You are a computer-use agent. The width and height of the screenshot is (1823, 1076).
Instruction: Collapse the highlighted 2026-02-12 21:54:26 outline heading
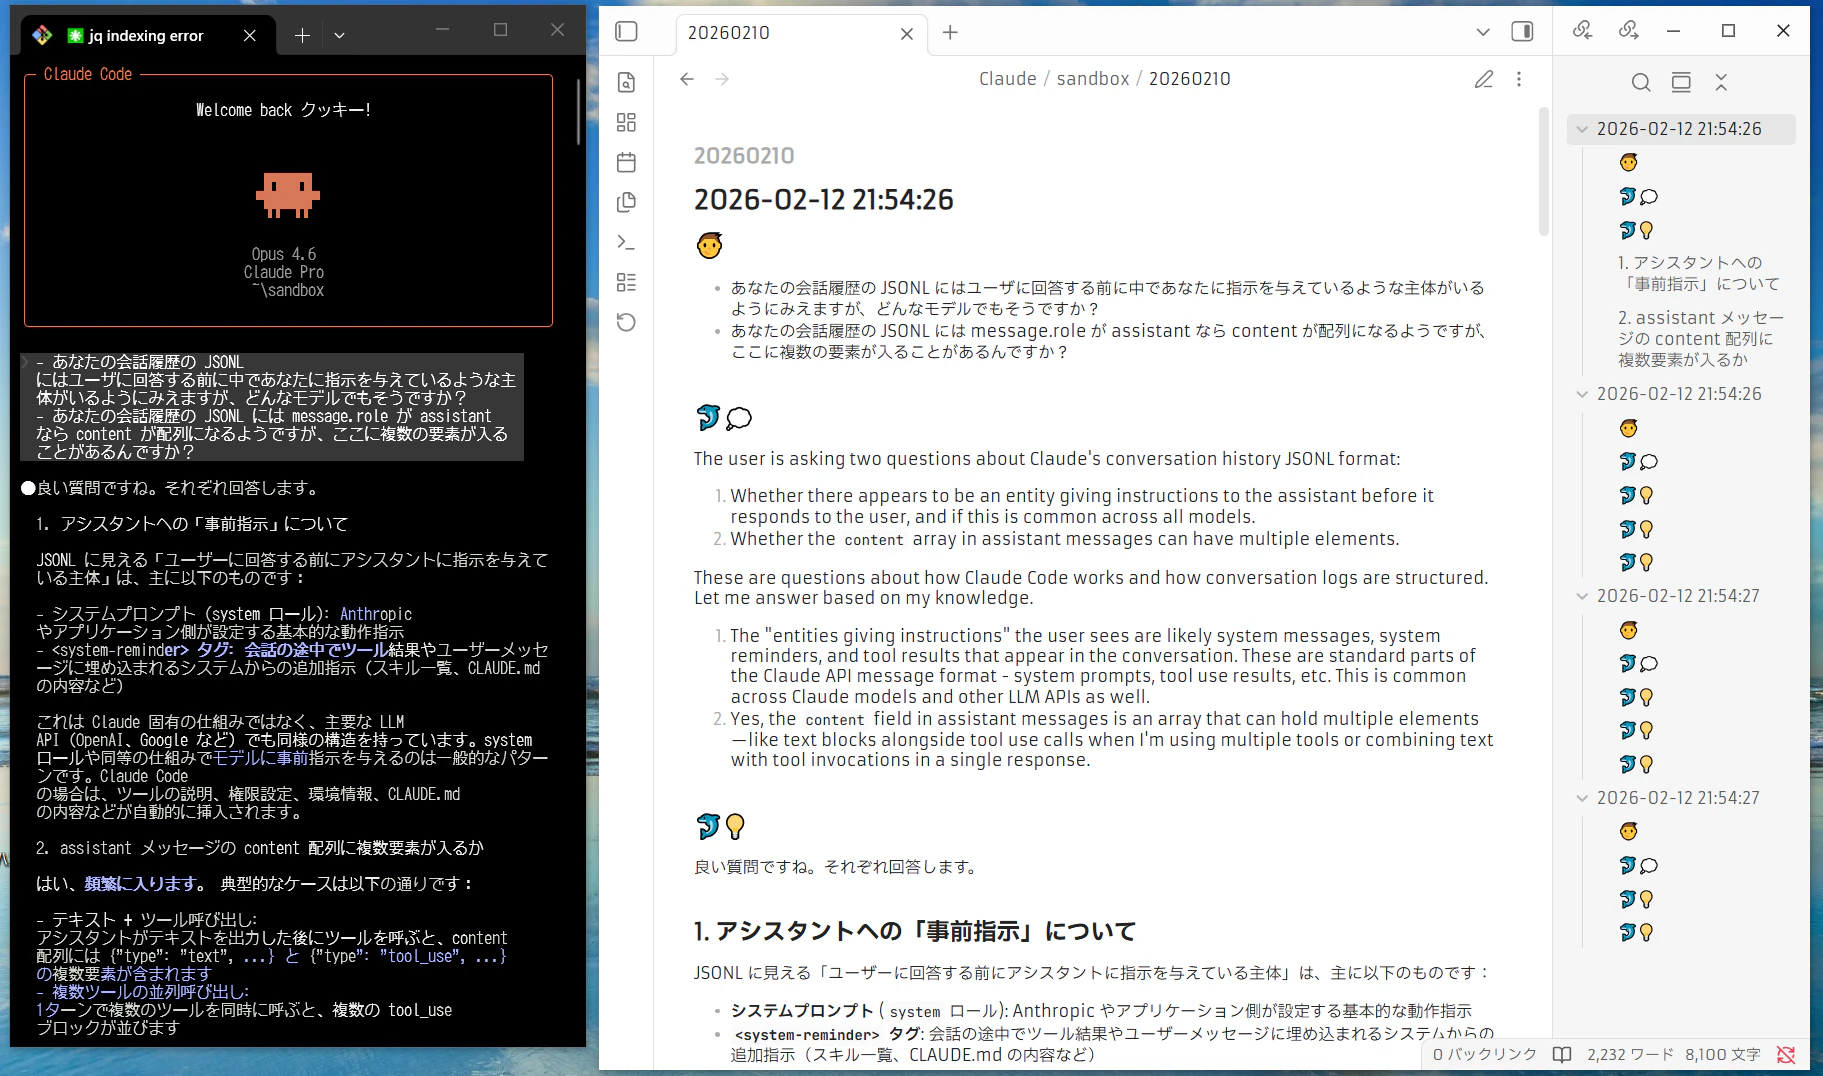1582,129
